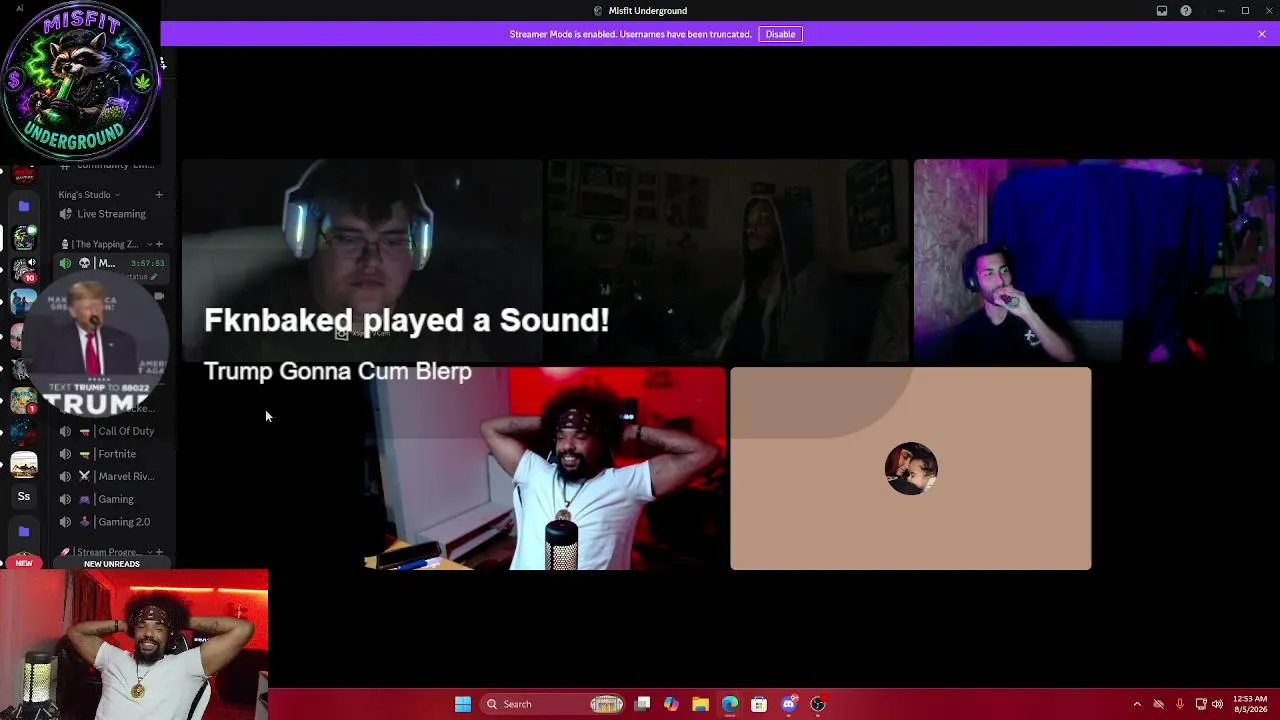
Task: Jump to NEW UNREADS in channel list
Action: [x=112, y=564]
